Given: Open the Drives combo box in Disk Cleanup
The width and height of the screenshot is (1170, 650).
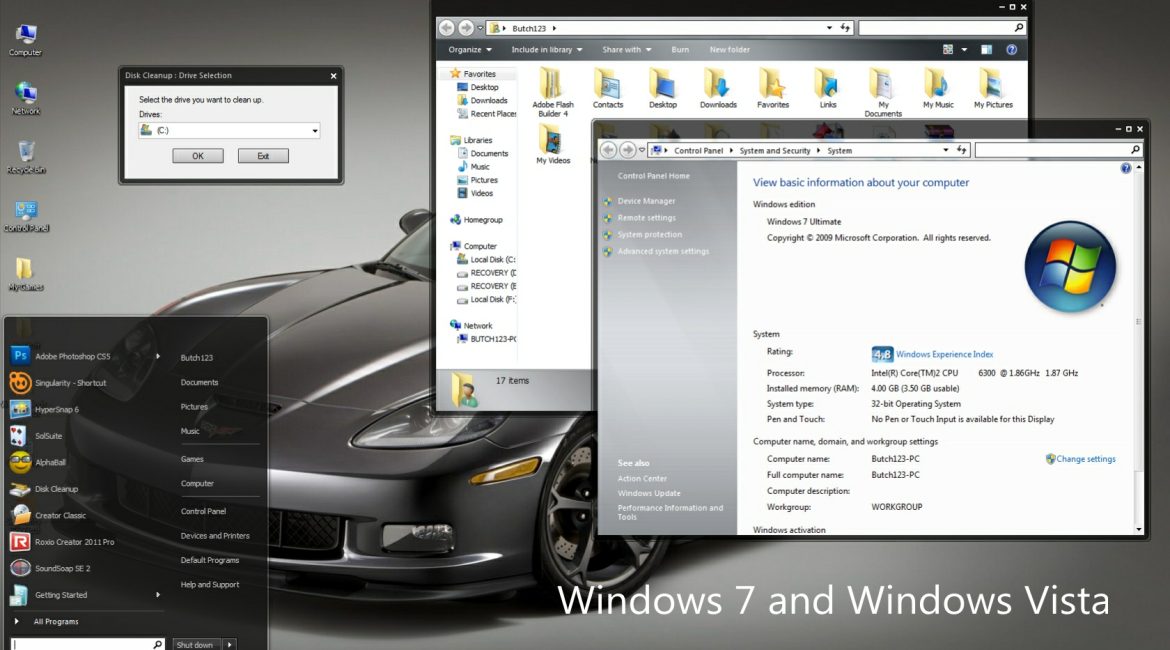Looking at the screenshot, I should 229,130.
